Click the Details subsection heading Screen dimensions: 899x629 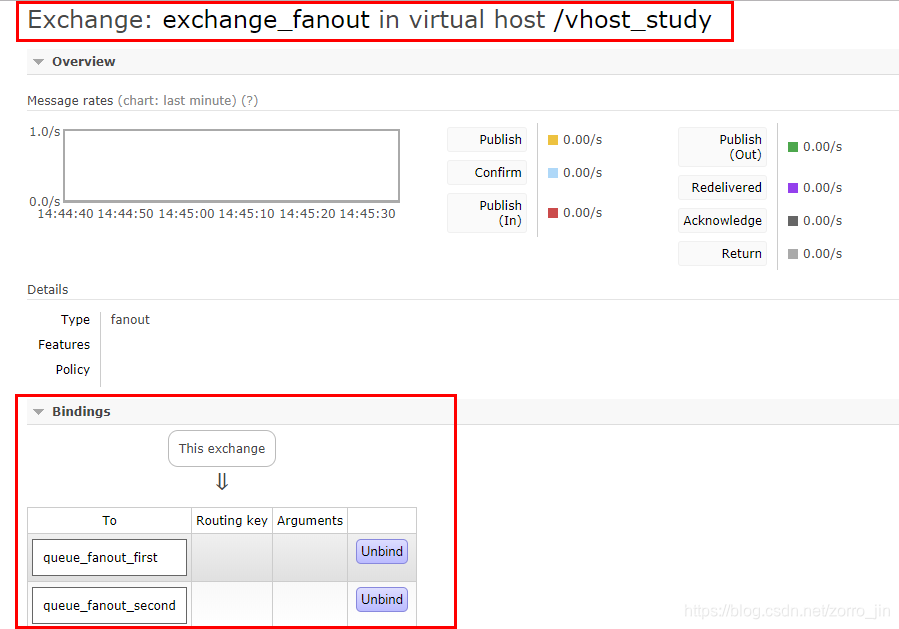coord(48,290)
